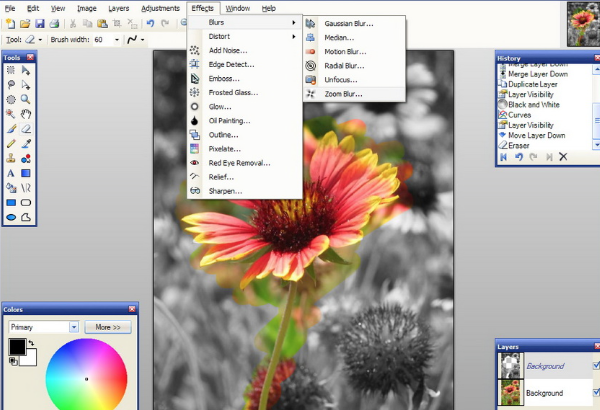Click the Save disk toolbar icon
Screen dimensions: 600x410
click(40, 24)
